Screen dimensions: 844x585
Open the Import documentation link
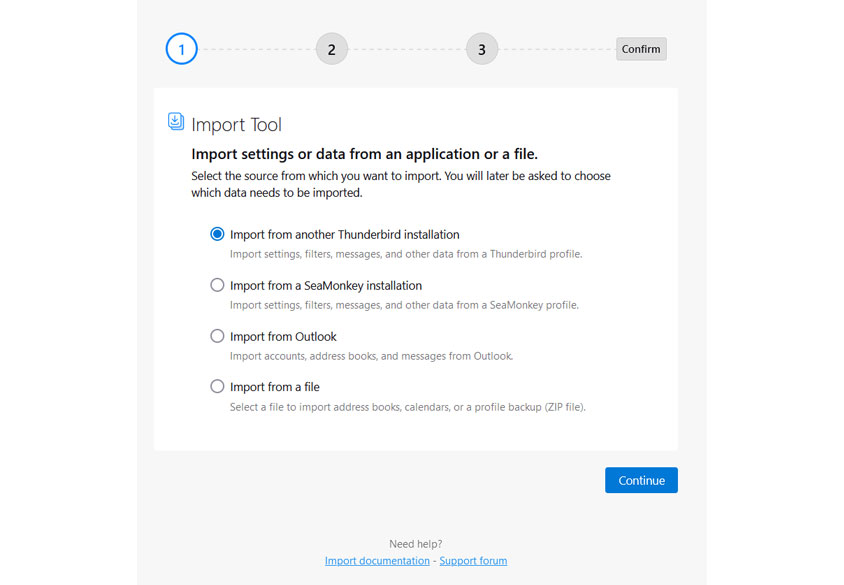click(377, 560)
